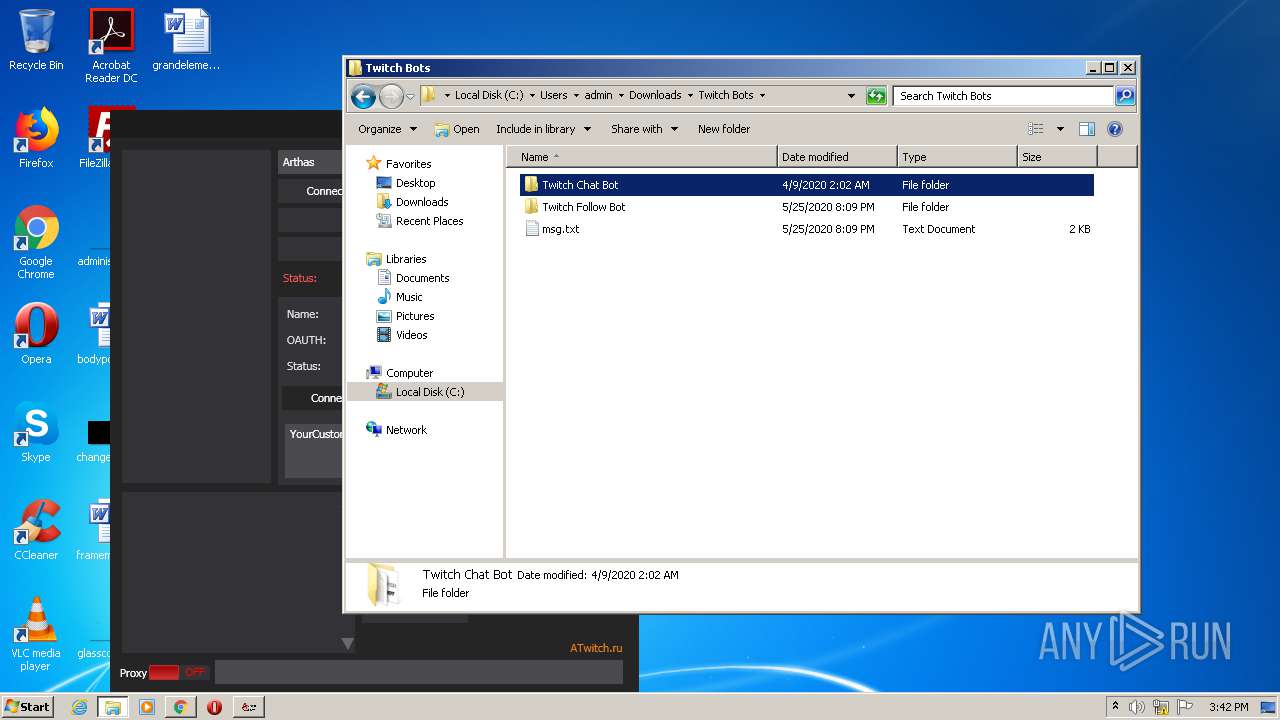Screen dimensions: 1280x720
Task: Sort by Type column header
Action: [957, 157]
